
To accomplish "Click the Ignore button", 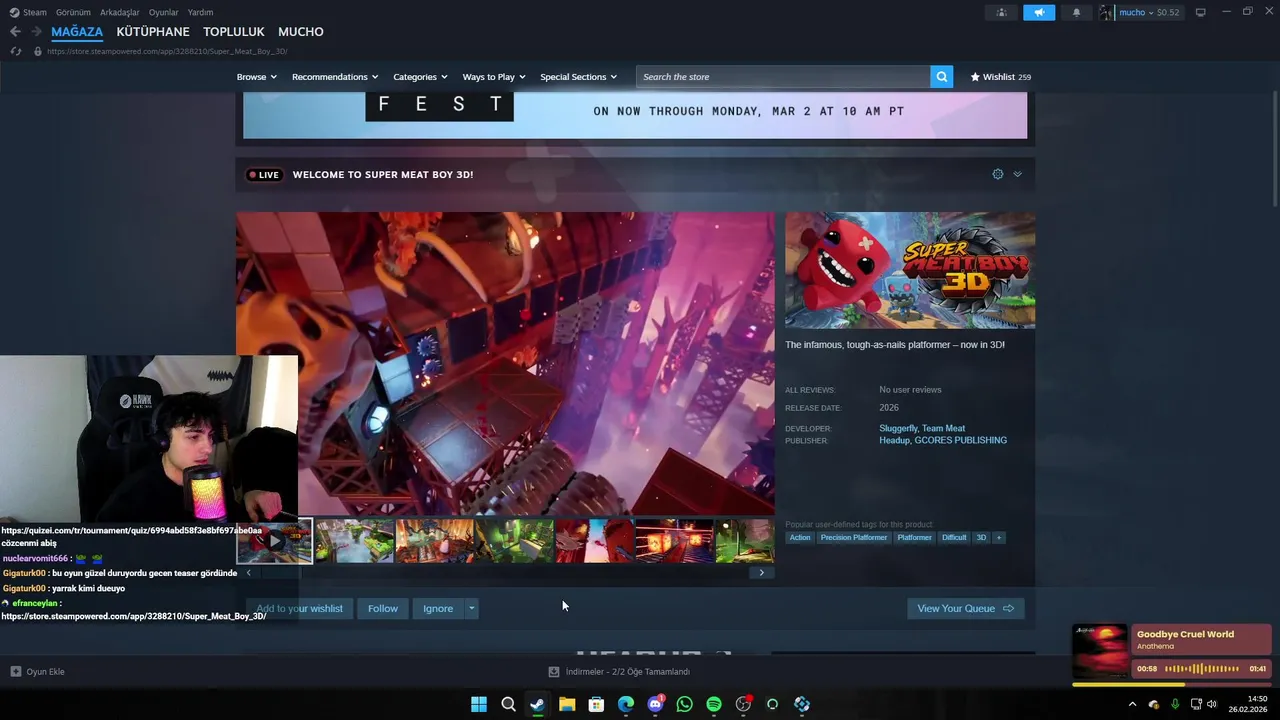I will point(438,608).
